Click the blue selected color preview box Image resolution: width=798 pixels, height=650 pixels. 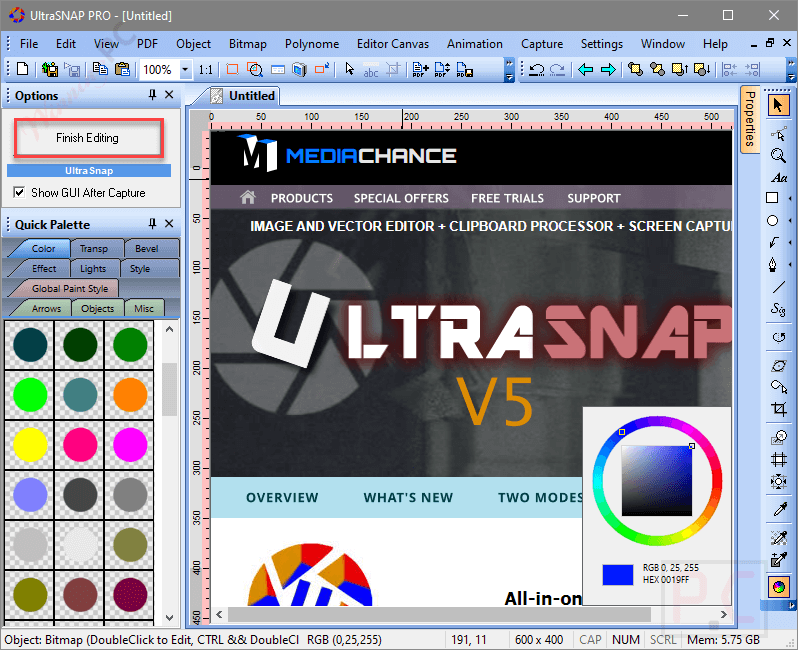click(617, 574)
